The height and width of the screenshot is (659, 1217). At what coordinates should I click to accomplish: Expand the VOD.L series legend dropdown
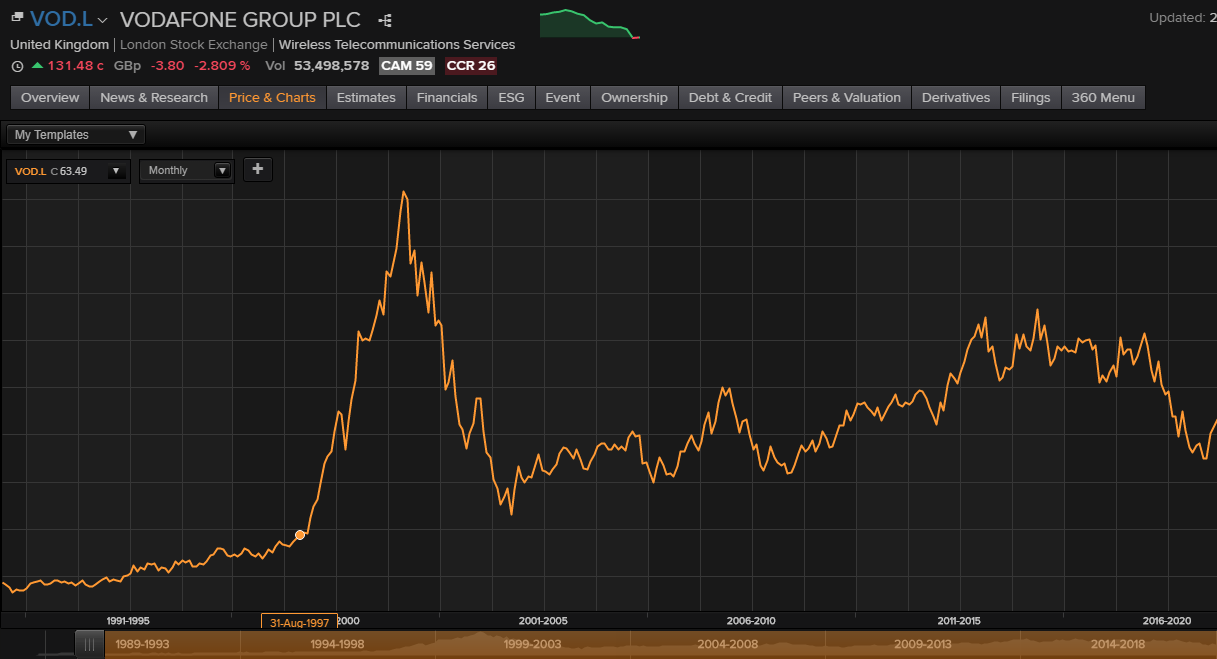click(116, 171)
